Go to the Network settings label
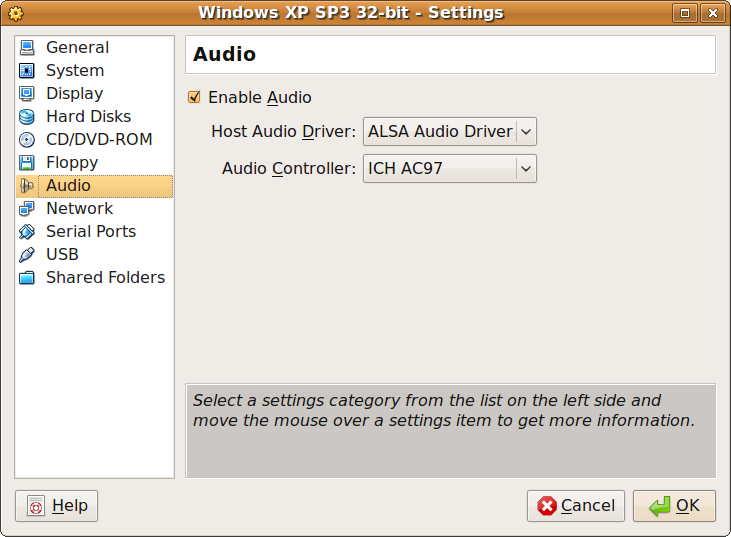The width and height of the screenshot is (731, 537). 79,209
